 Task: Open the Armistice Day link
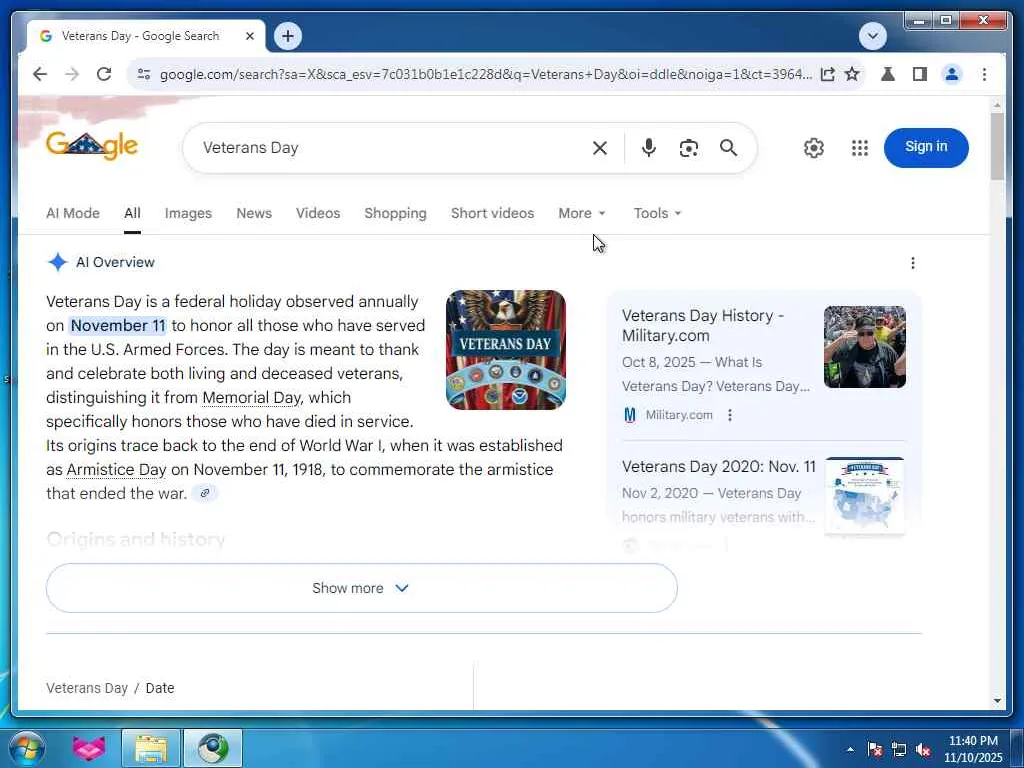[x=116, y=470]
